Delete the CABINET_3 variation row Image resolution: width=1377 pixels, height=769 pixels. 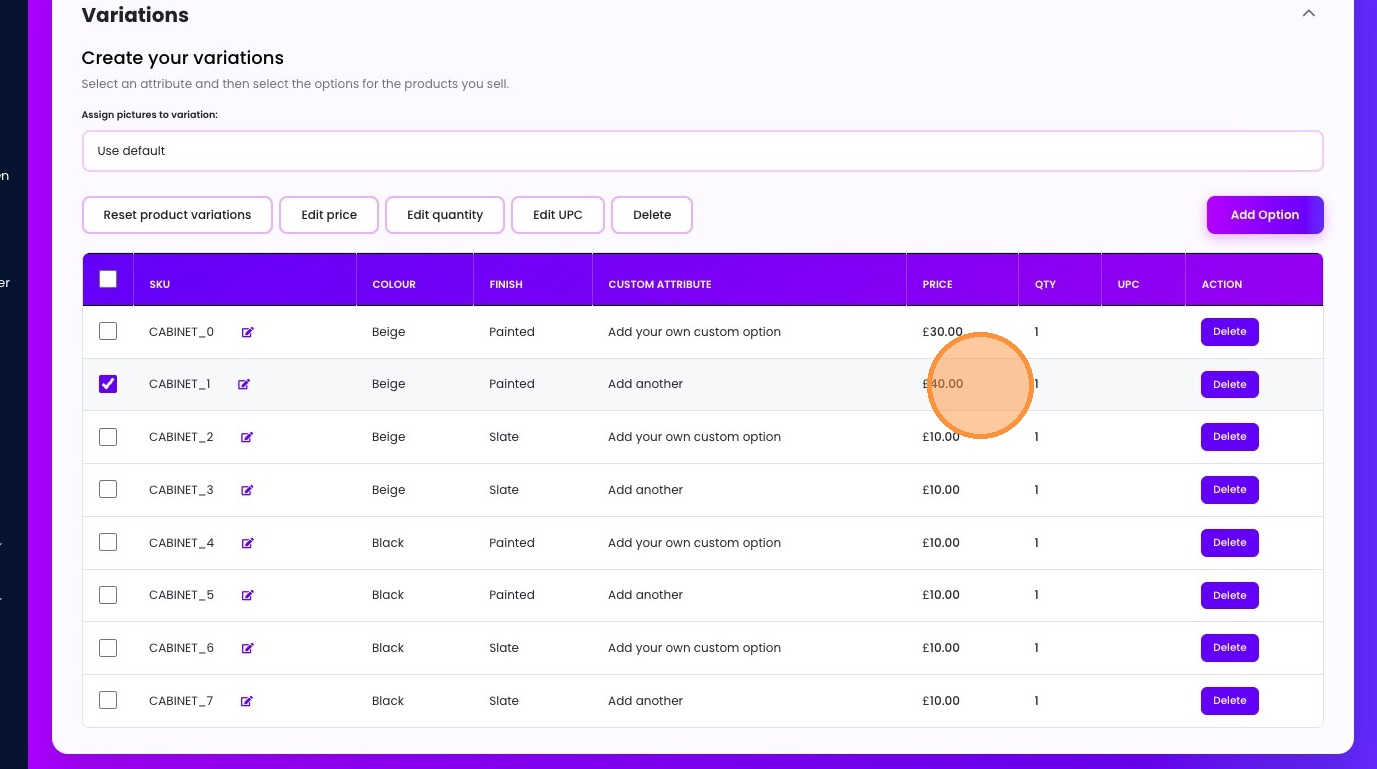[1229, 490]
